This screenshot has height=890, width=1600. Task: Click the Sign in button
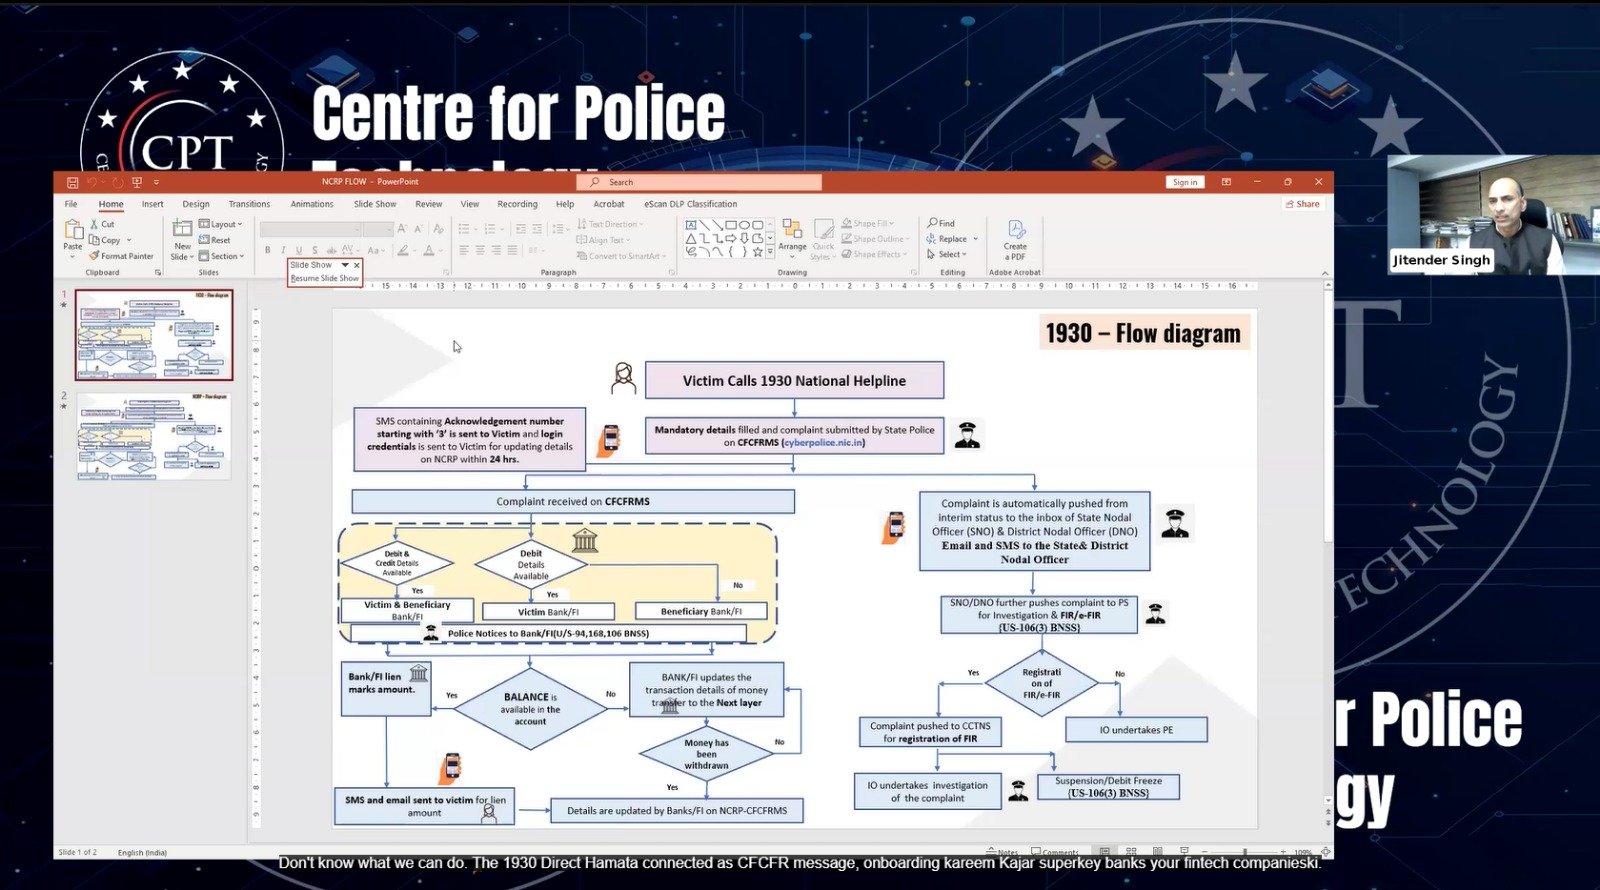point(1184,182)
